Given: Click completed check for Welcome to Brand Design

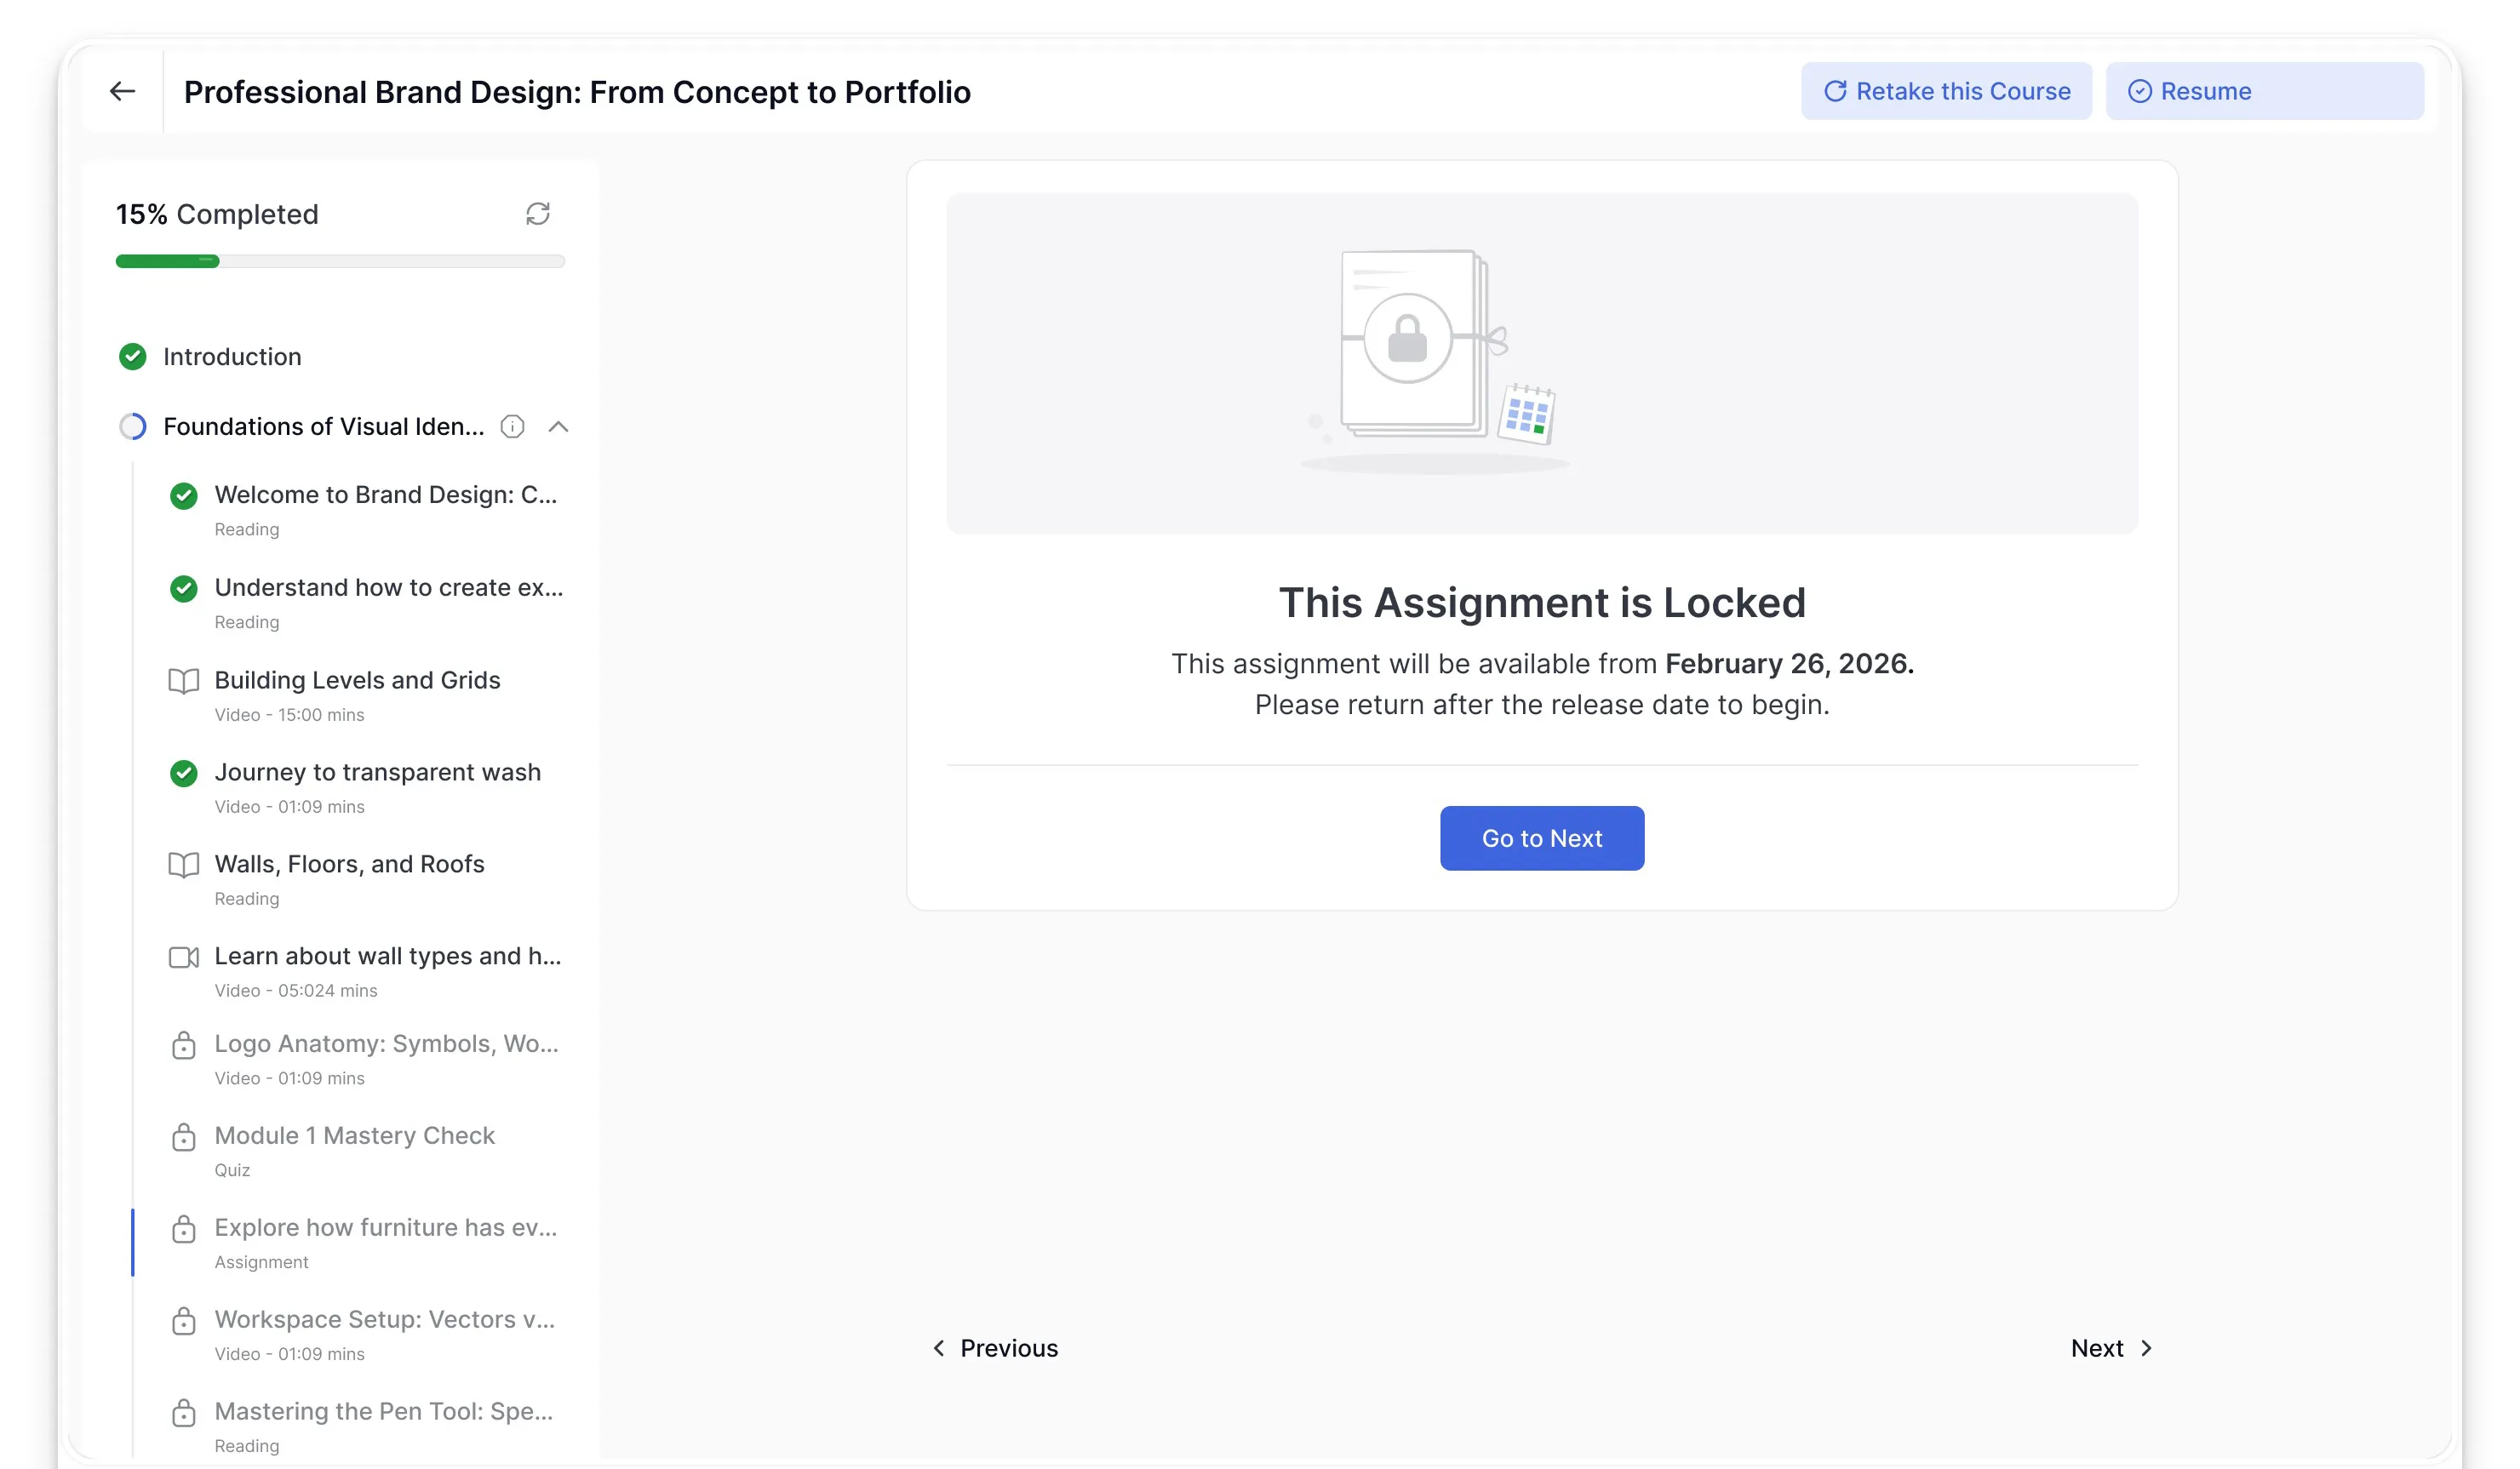Looking at the screenshot, I should [183, 496].
